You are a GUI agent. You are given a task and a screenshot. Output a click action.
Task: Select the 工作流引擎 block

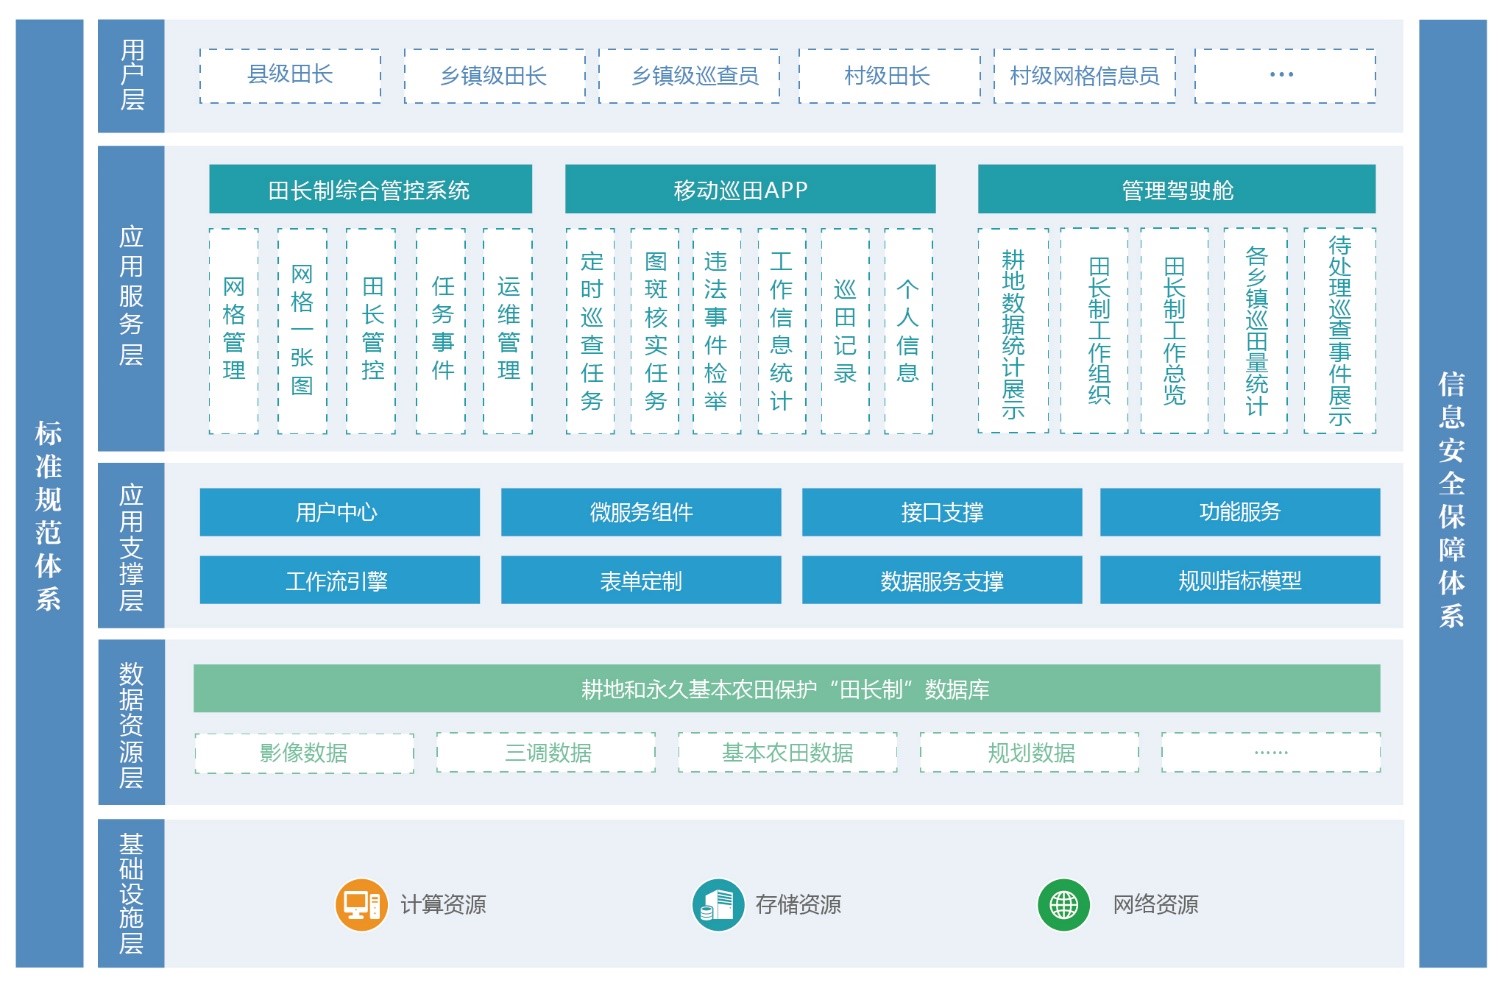339,581
